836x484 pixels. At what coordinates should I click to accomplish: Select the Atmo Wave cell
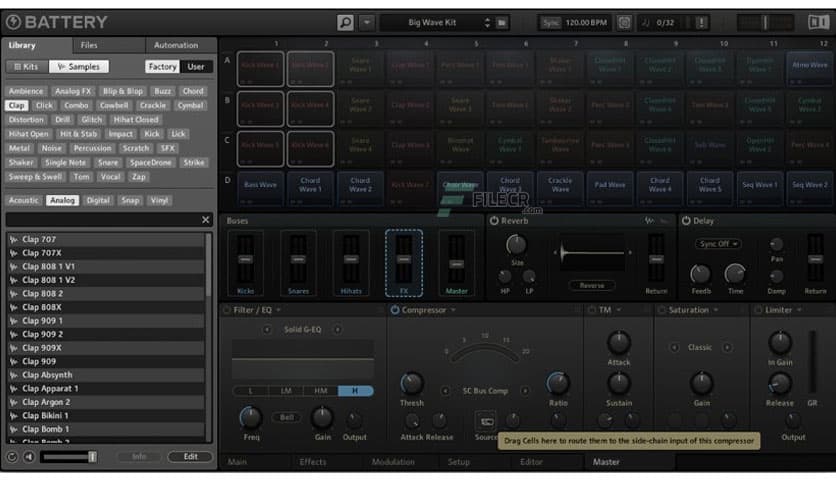[x=809, y=68]
